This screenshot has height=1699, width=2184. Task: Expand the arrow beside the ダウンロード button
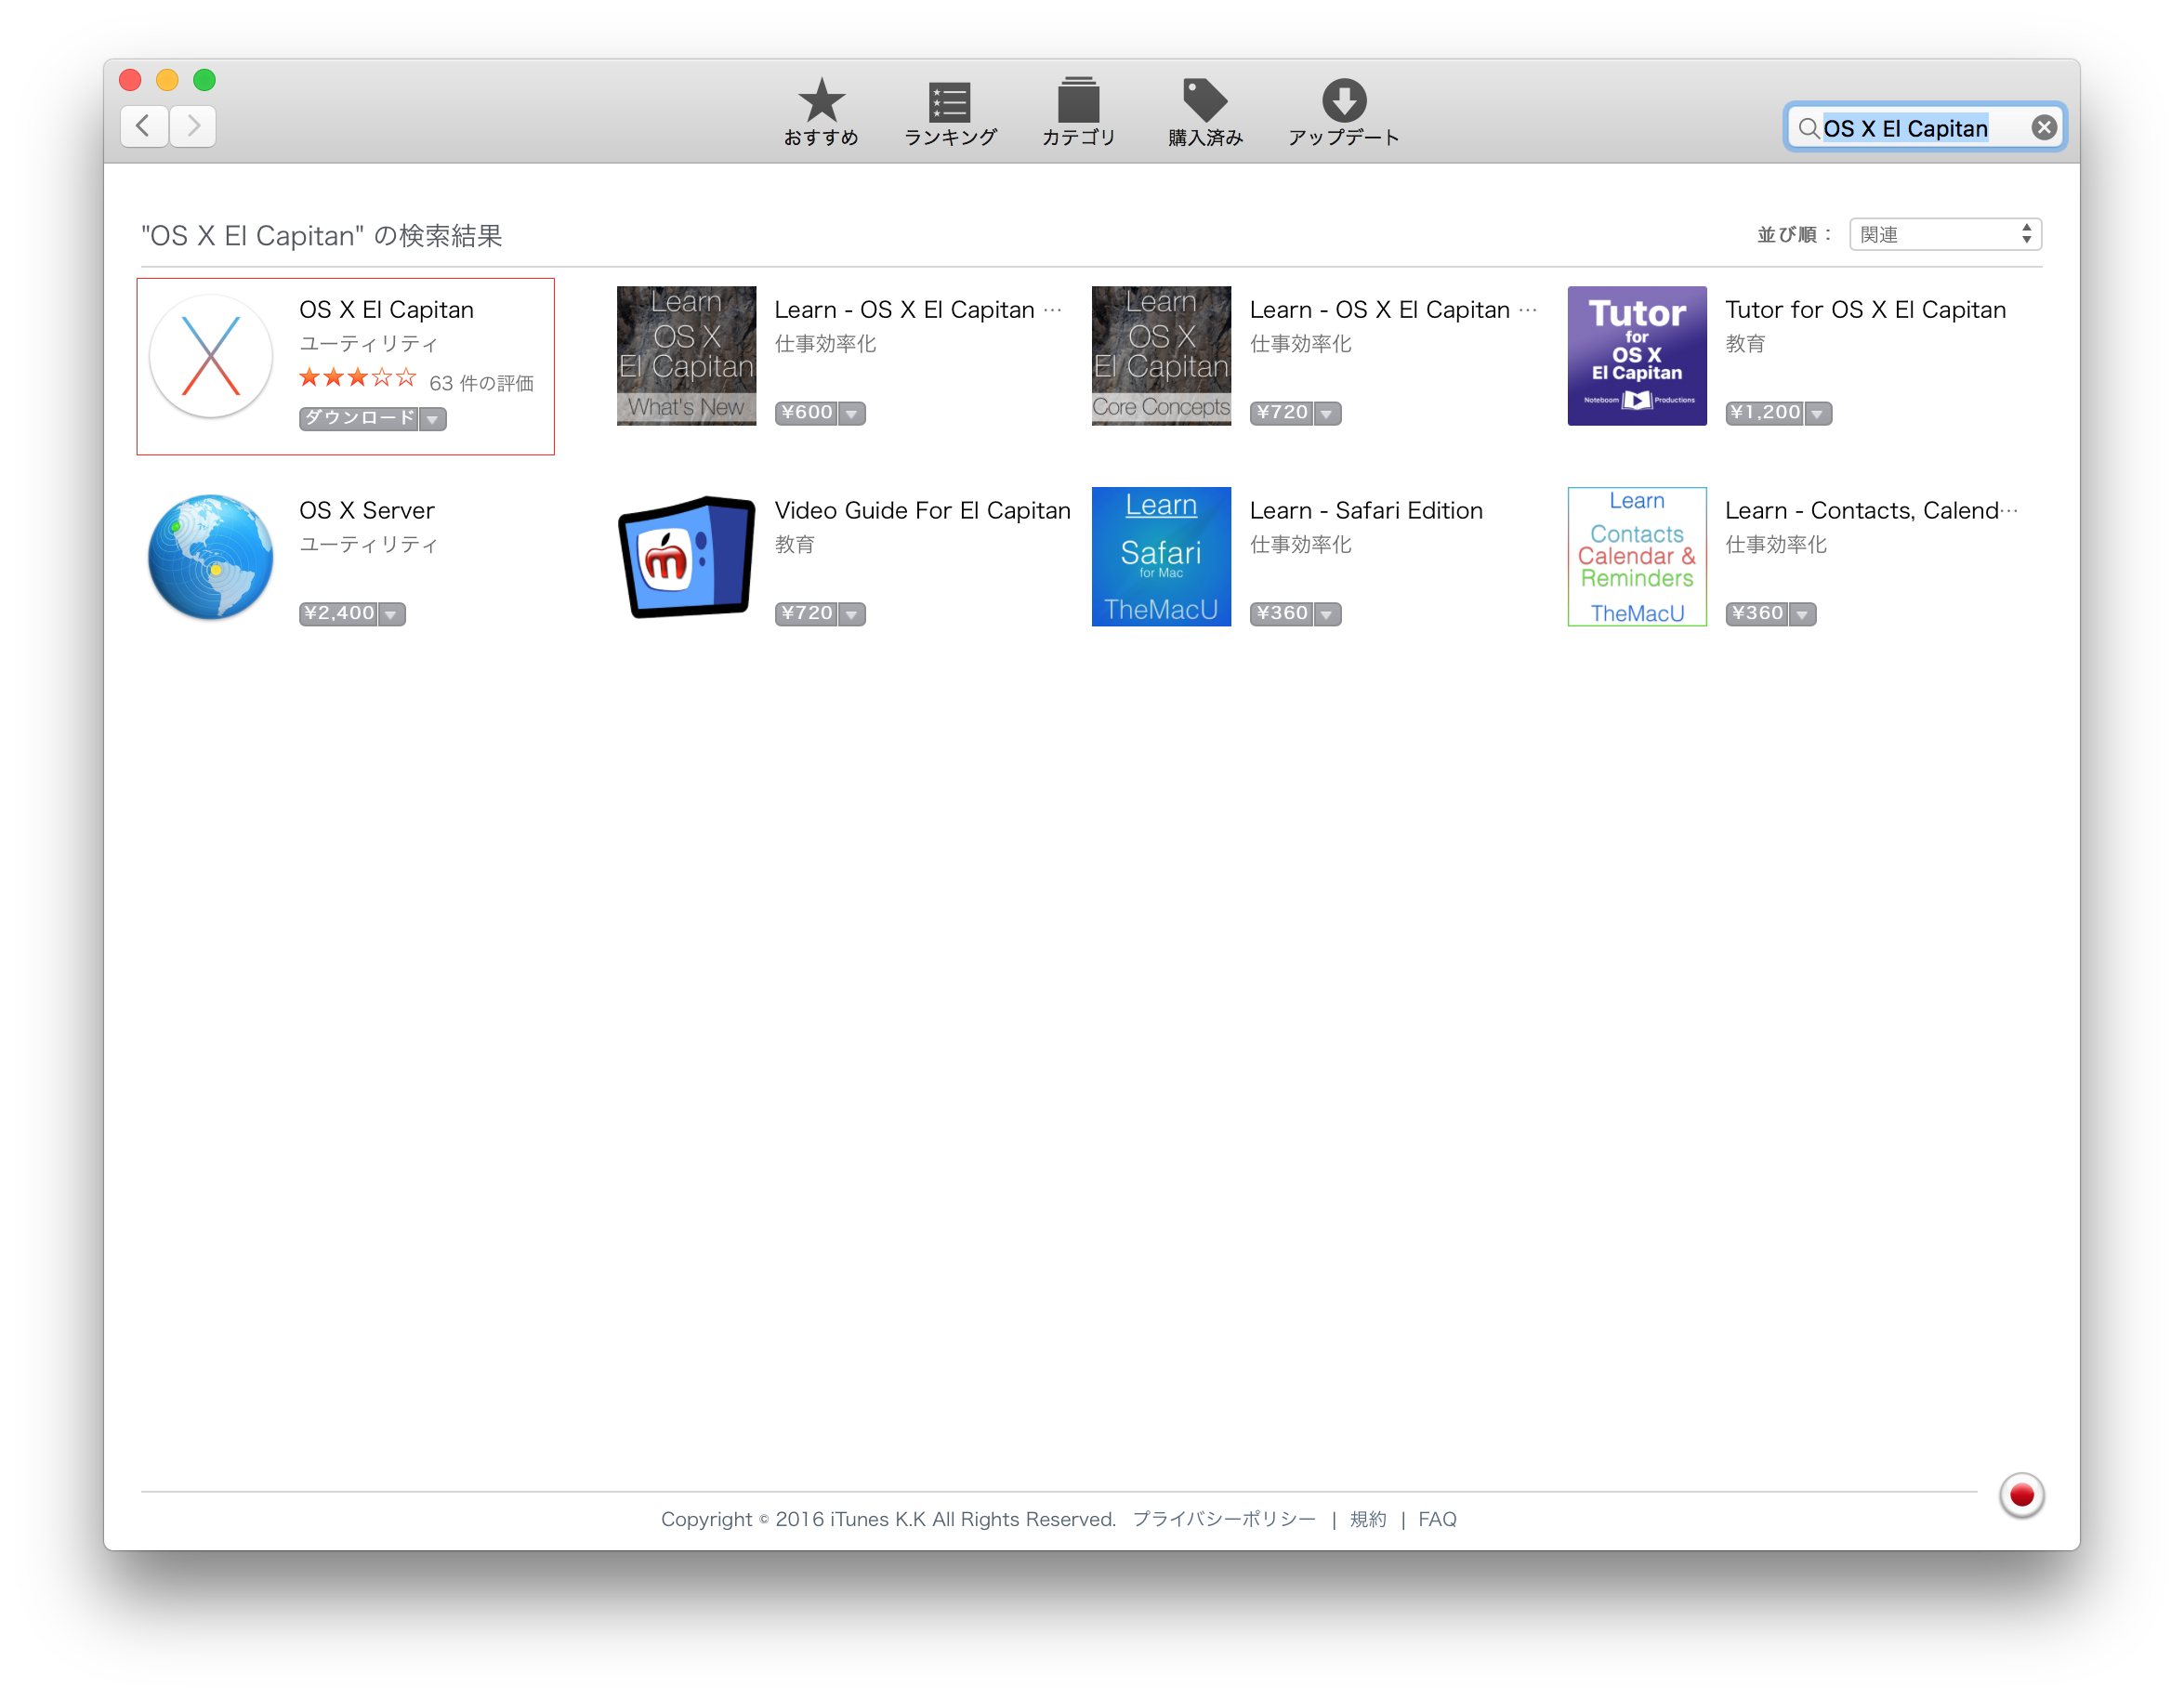433,419
